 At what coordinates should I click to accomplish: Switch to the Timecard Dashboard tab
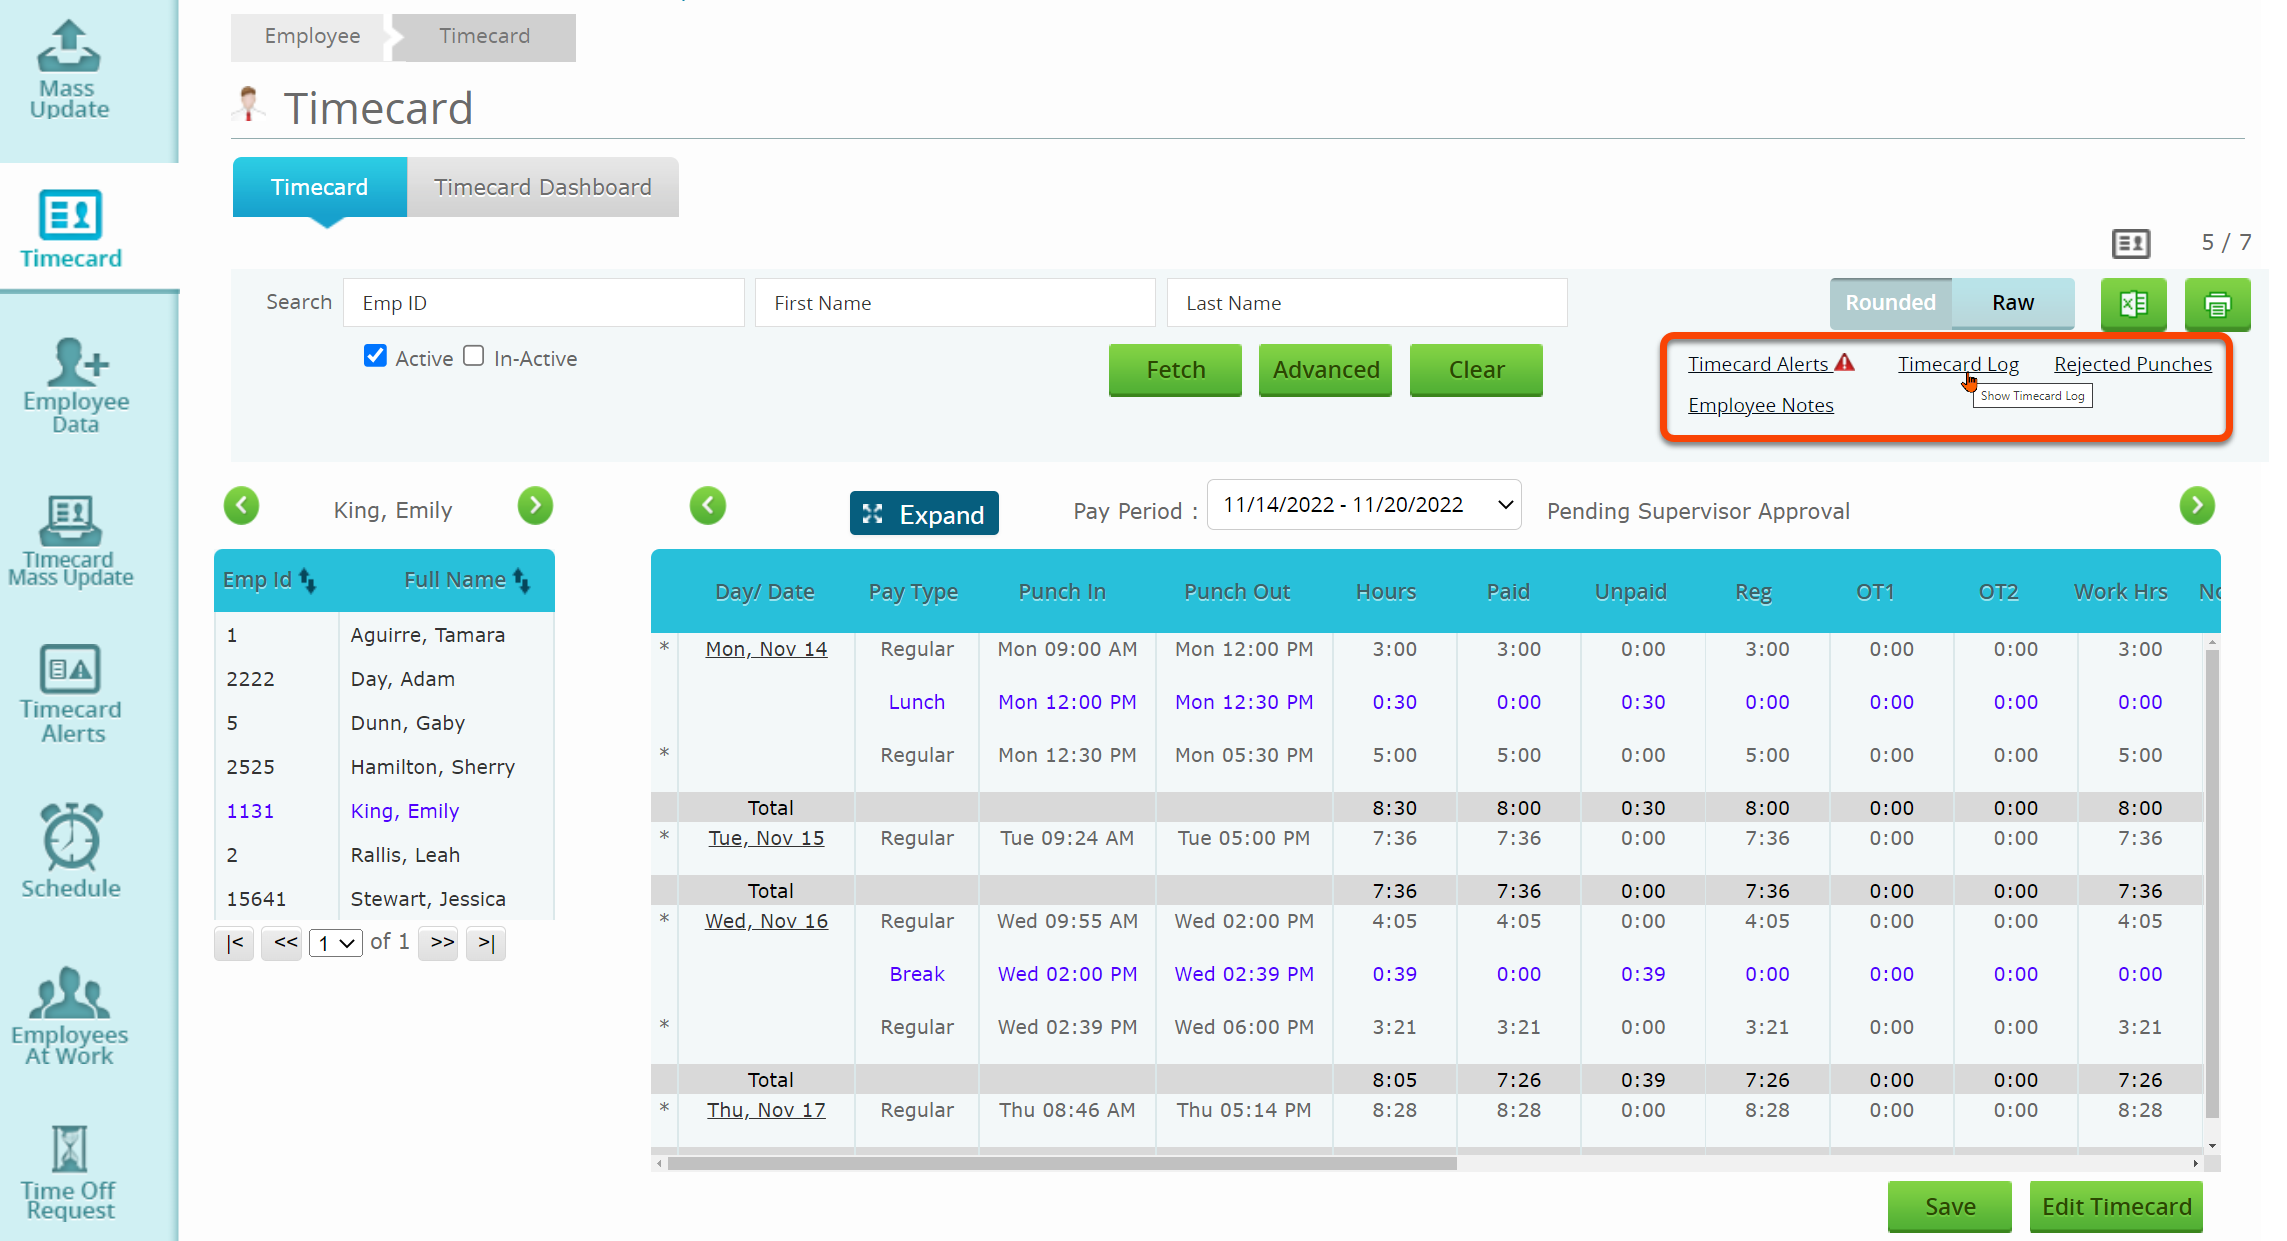pyautogui.click(x=542, y=187)
